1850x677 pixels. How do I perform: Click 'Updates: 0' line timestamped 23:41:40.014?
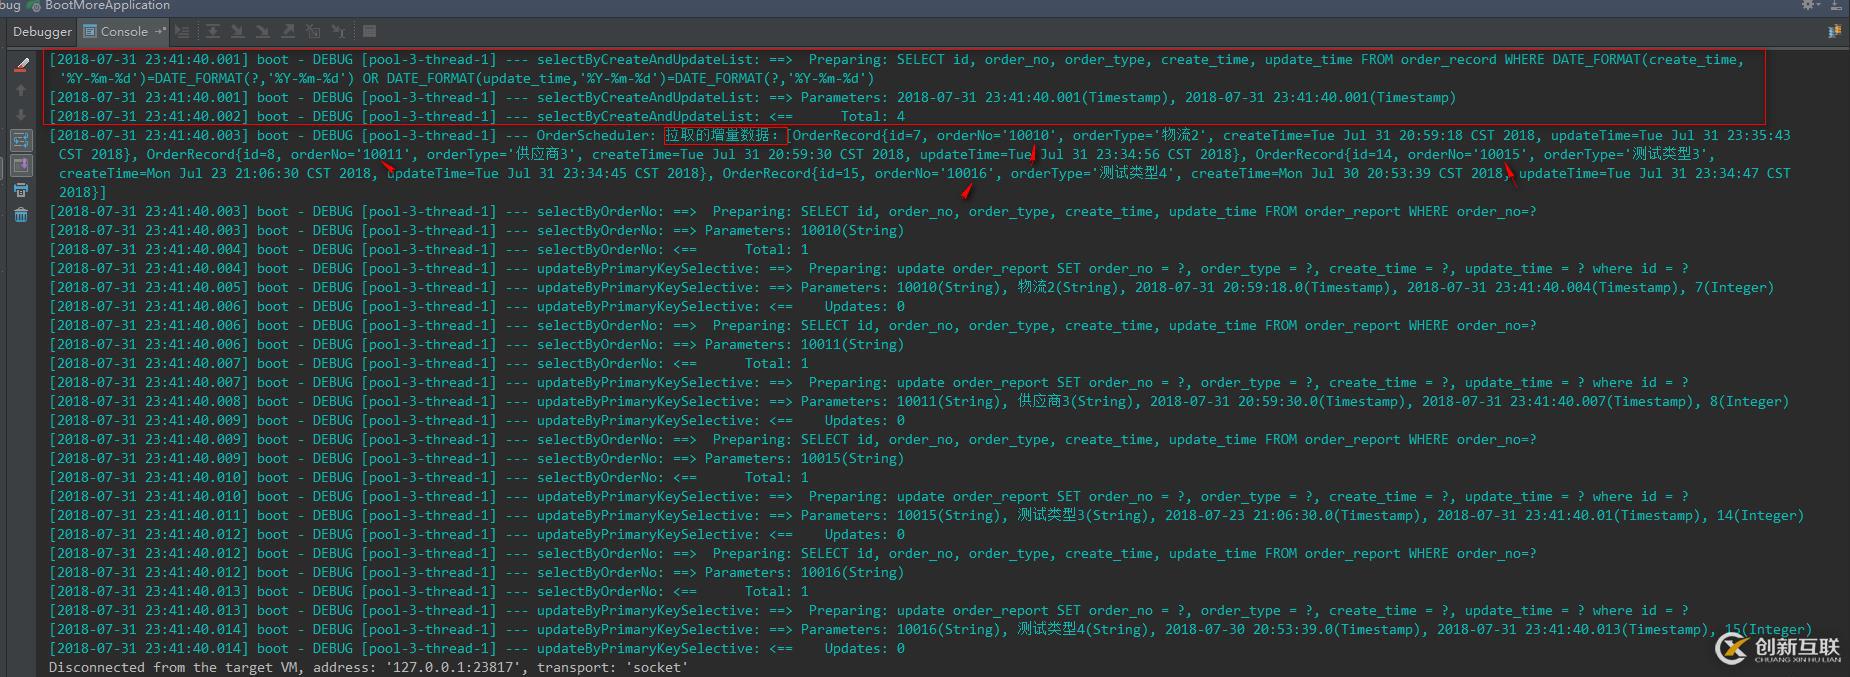coord(477,648)
